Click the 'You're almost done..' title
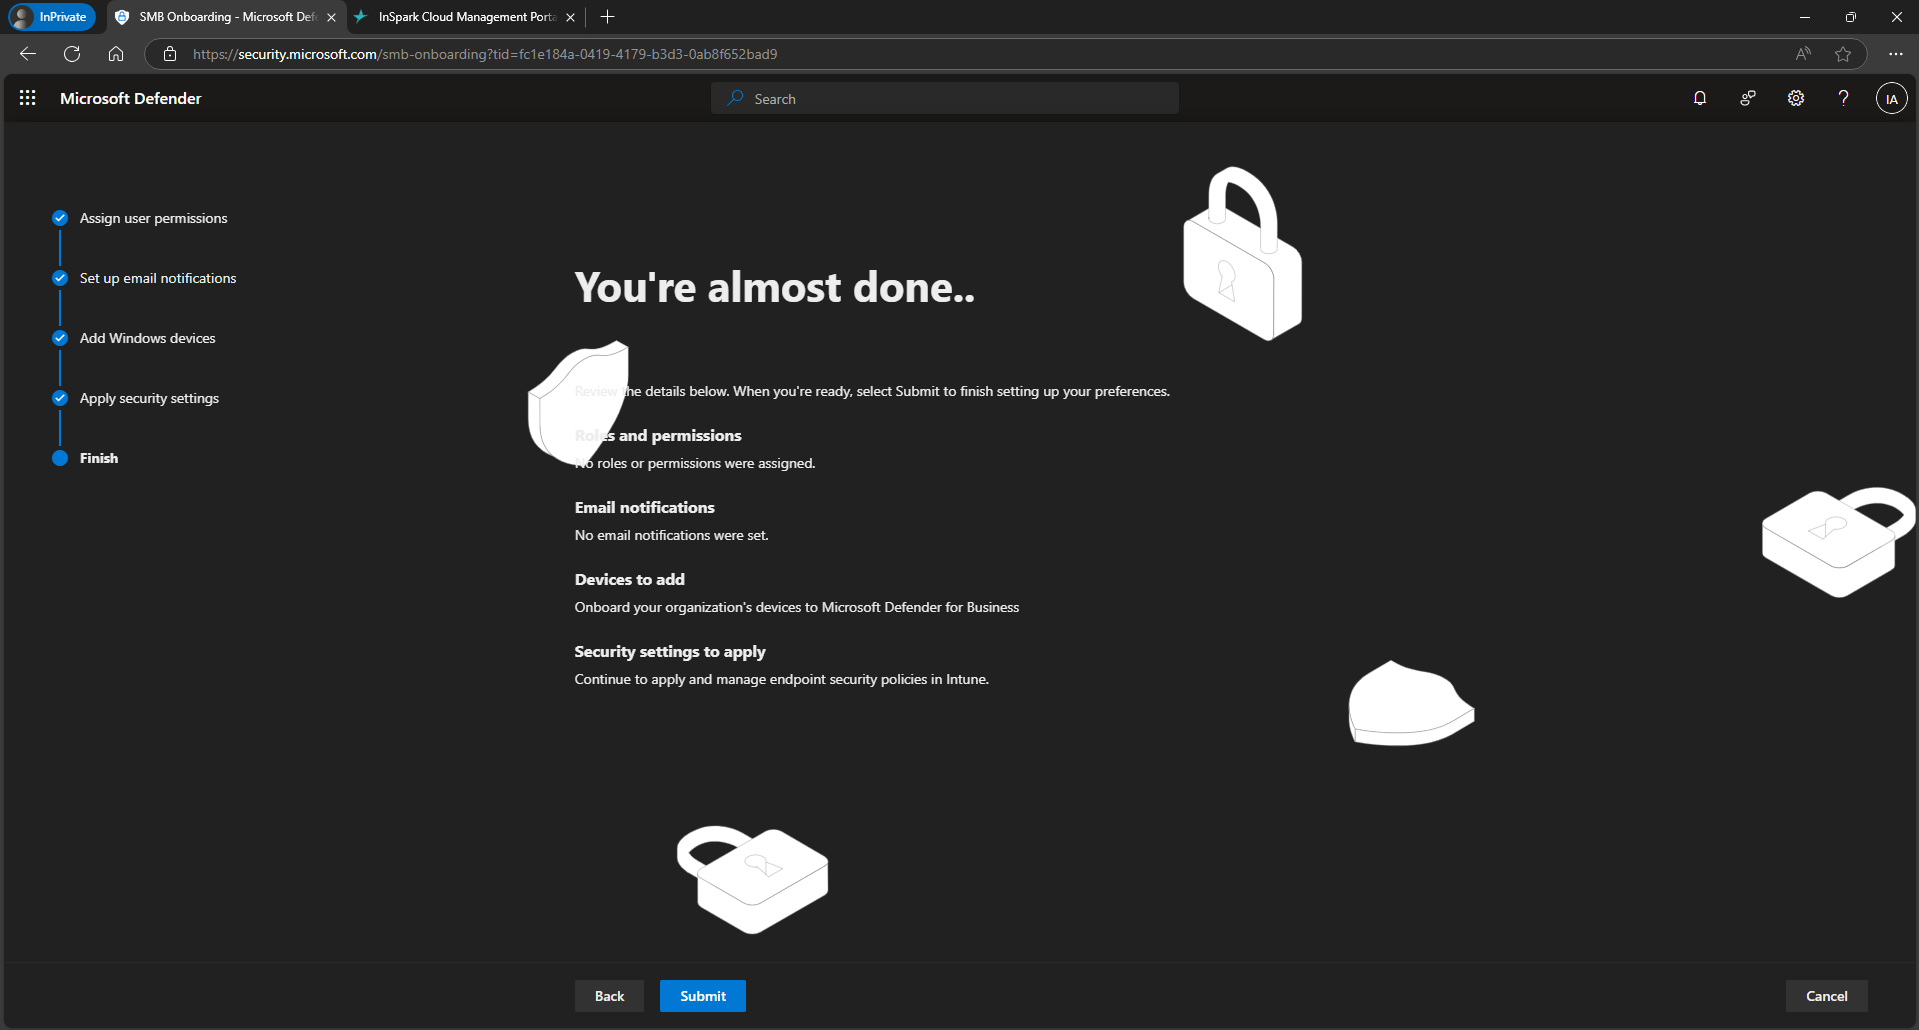The image size is (1919, 1030). pyautogui.click(x=774, y=287)
